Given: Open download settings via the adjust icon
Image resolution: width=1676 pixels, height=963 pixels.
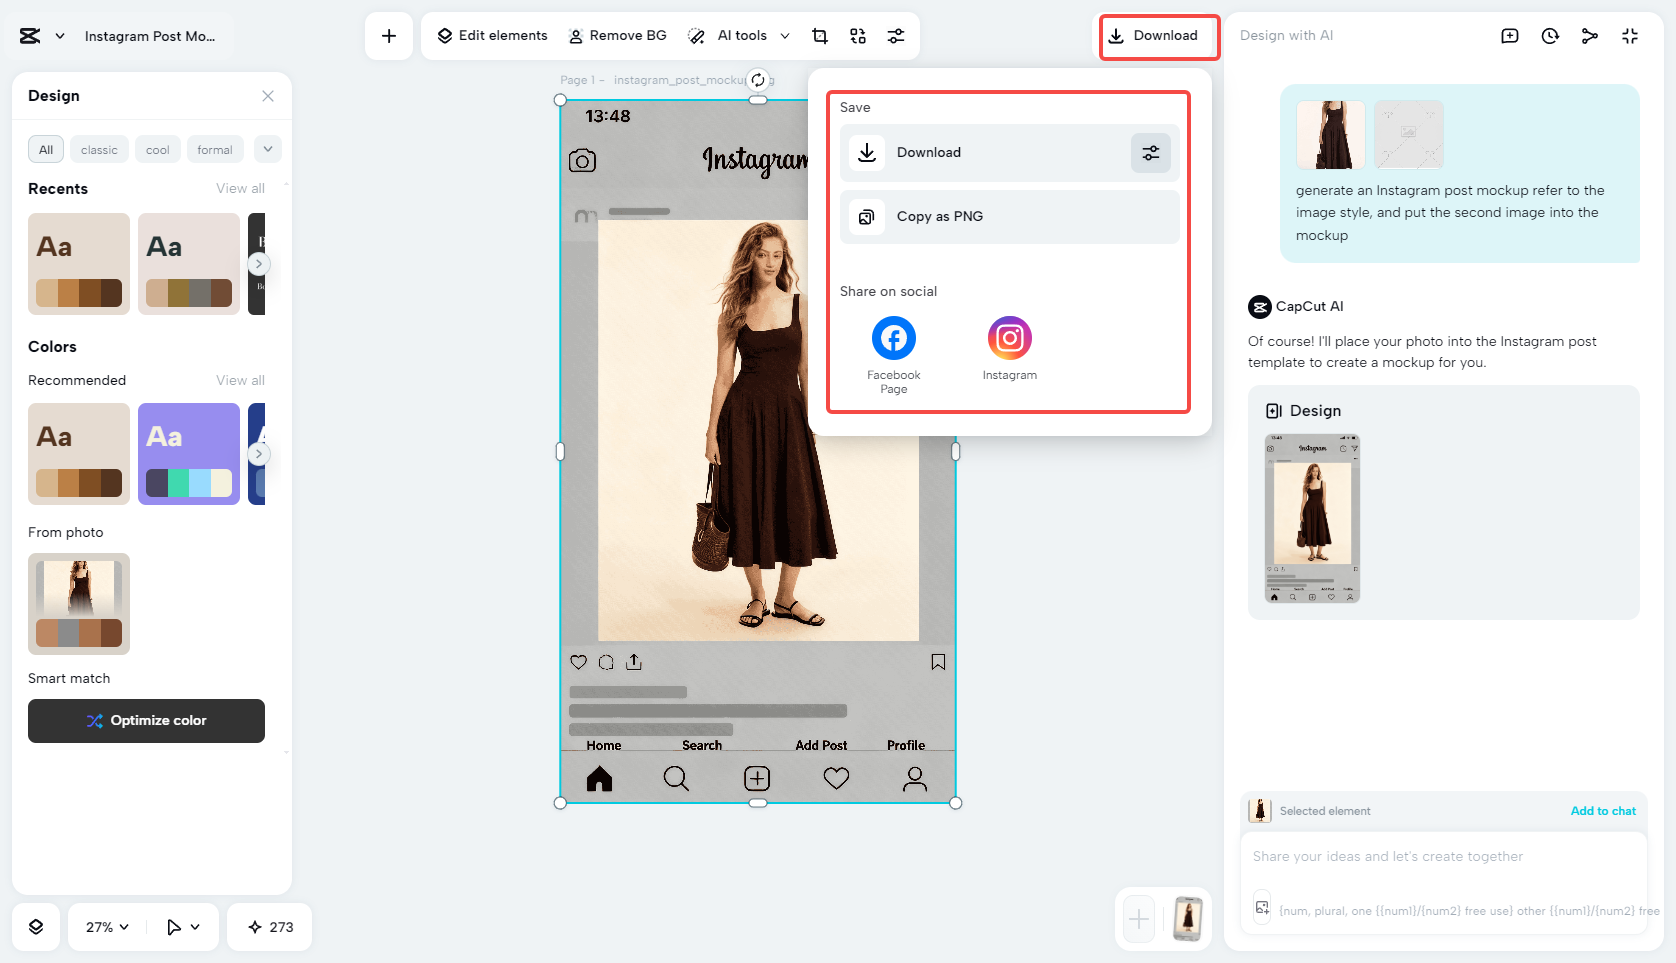Looking at the screenshot, I should [x=1150, y=152].
